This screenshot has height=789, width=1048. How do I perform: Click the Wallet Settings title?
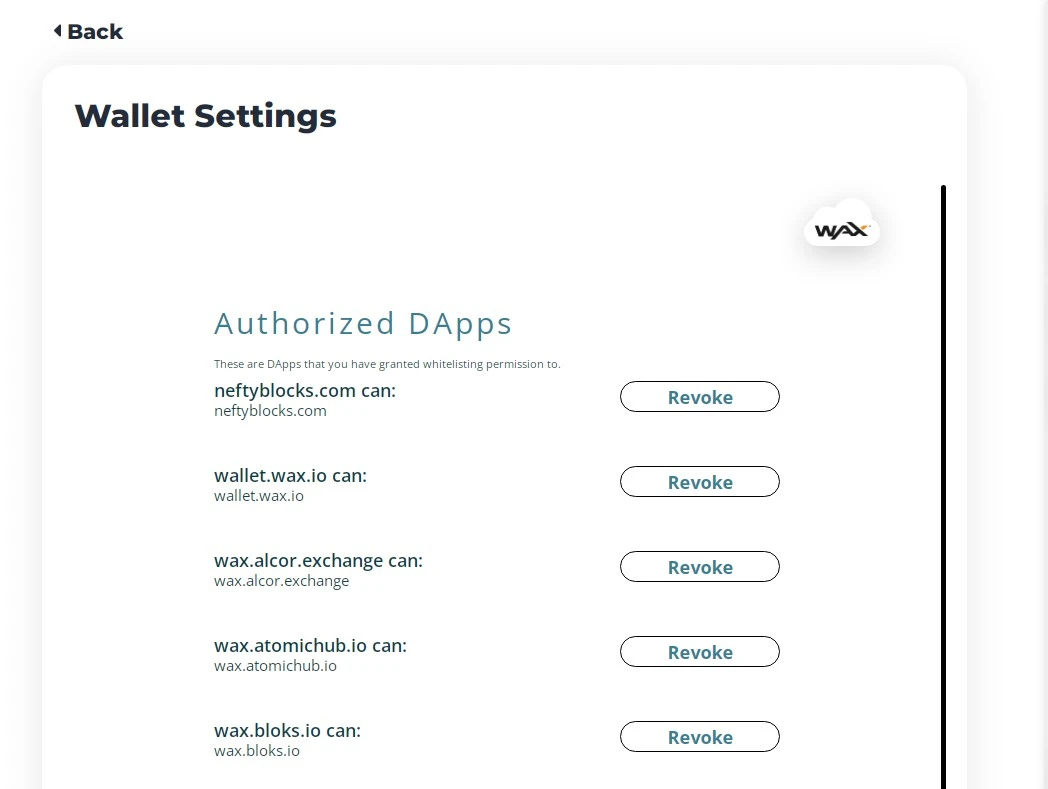205,116
